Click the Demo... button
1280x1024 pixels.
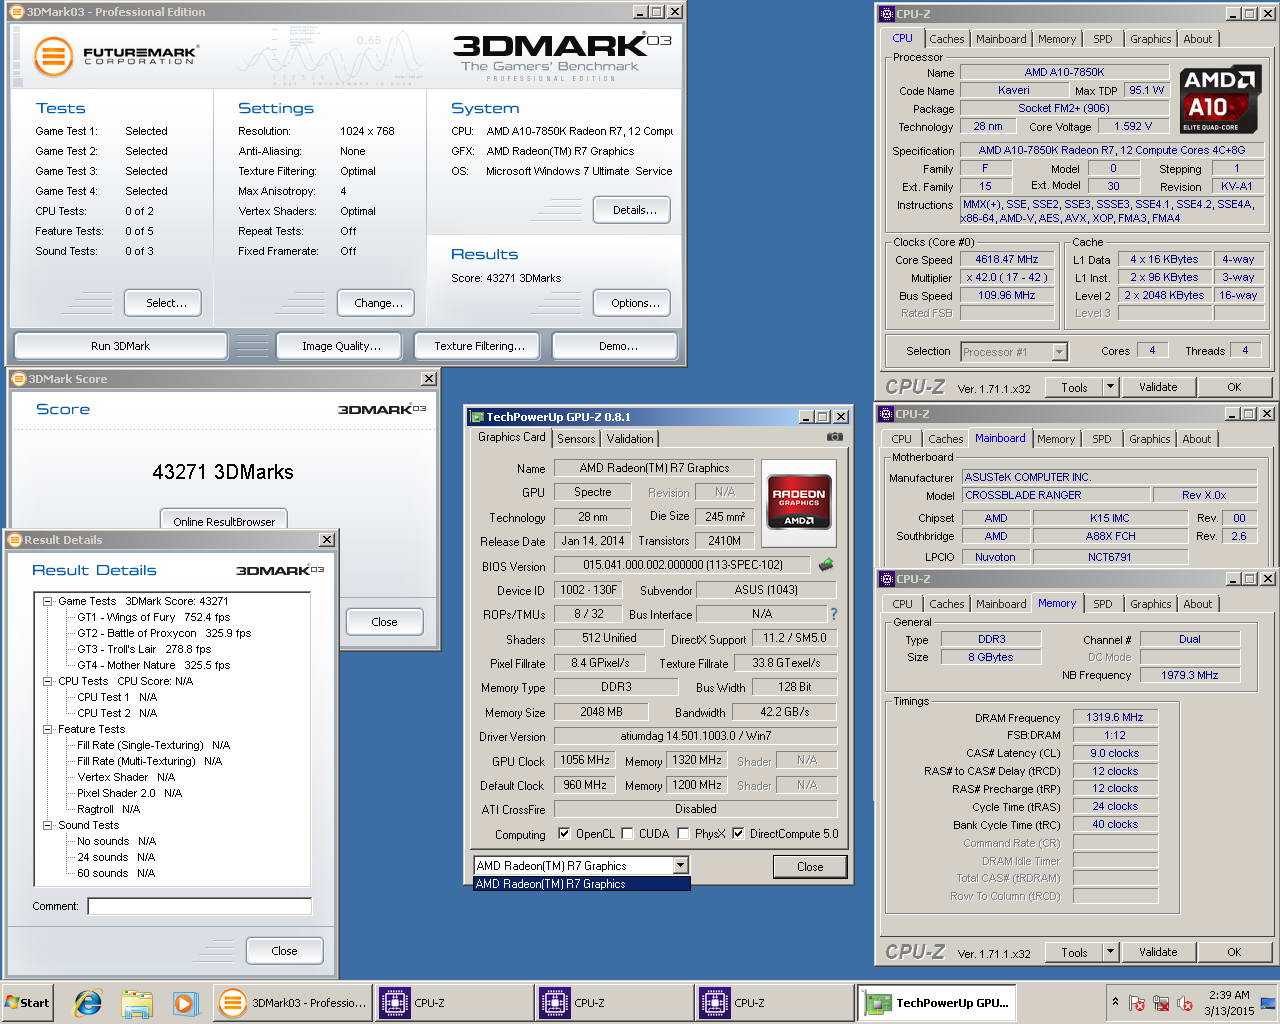[x=615, y=346]
